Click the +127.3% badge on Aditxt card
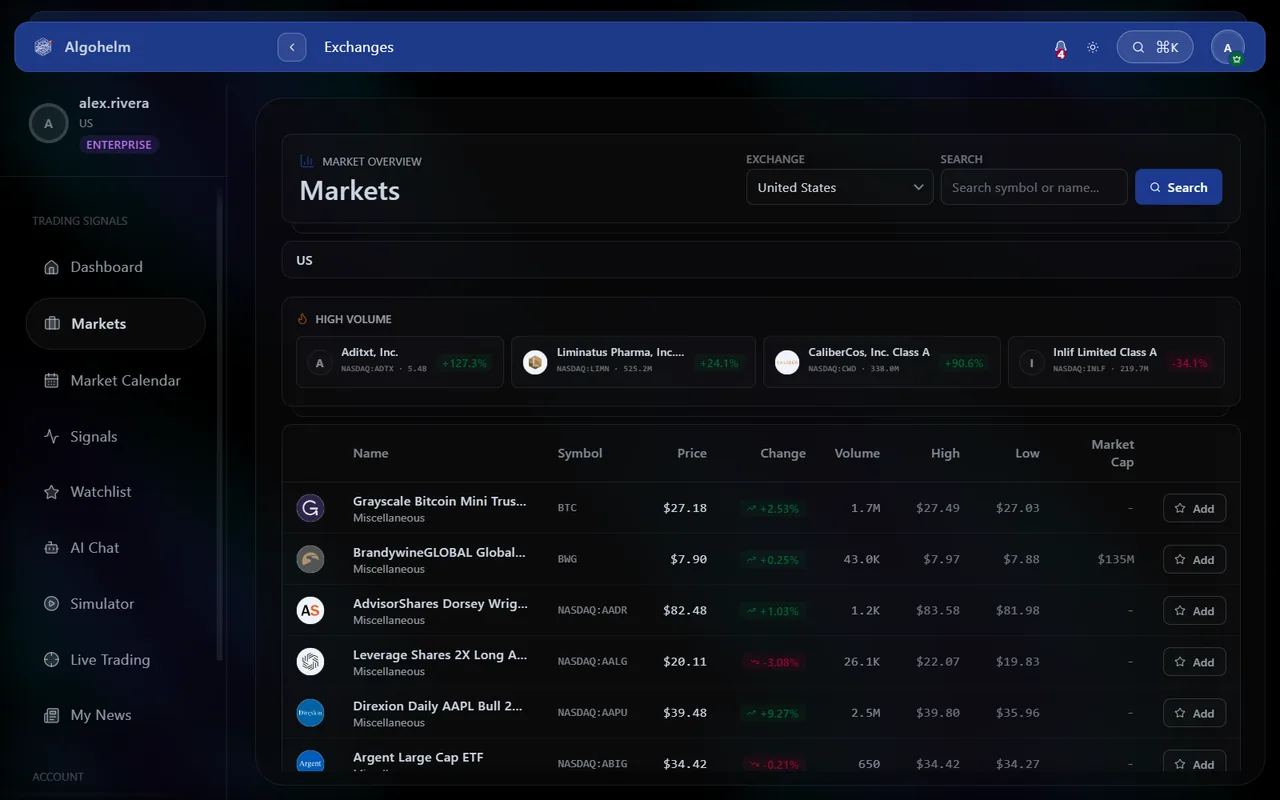Screen dimensions: 1280x800 pyautogui.click(x=464, y=363)
